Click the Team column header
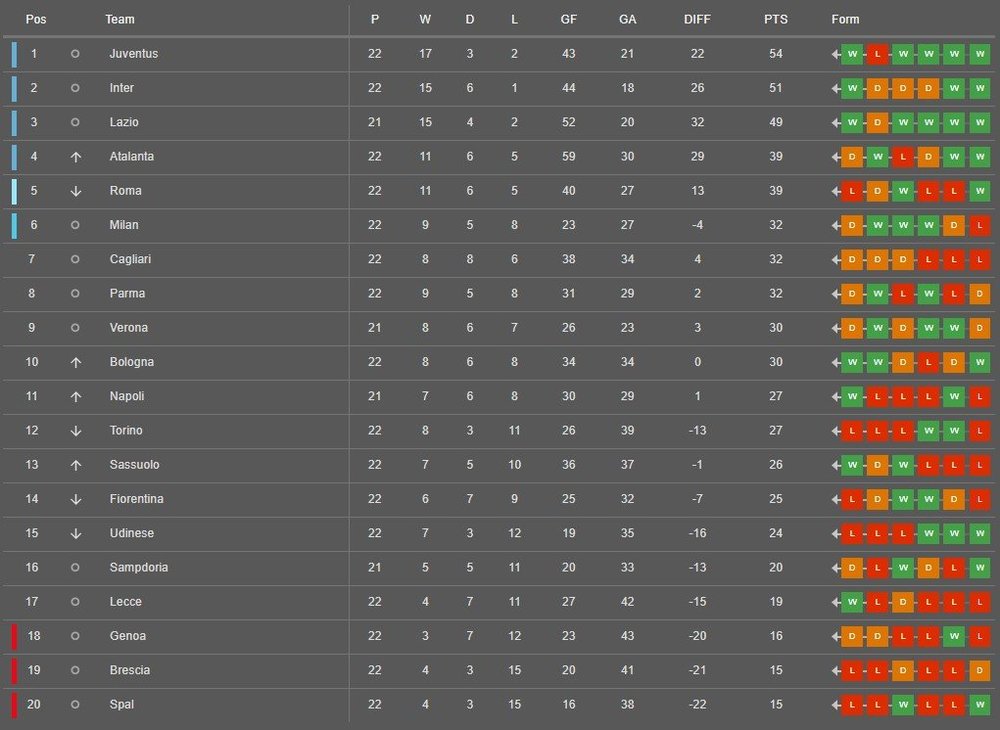Screen dimensions: 1000x730 point(120,20)
